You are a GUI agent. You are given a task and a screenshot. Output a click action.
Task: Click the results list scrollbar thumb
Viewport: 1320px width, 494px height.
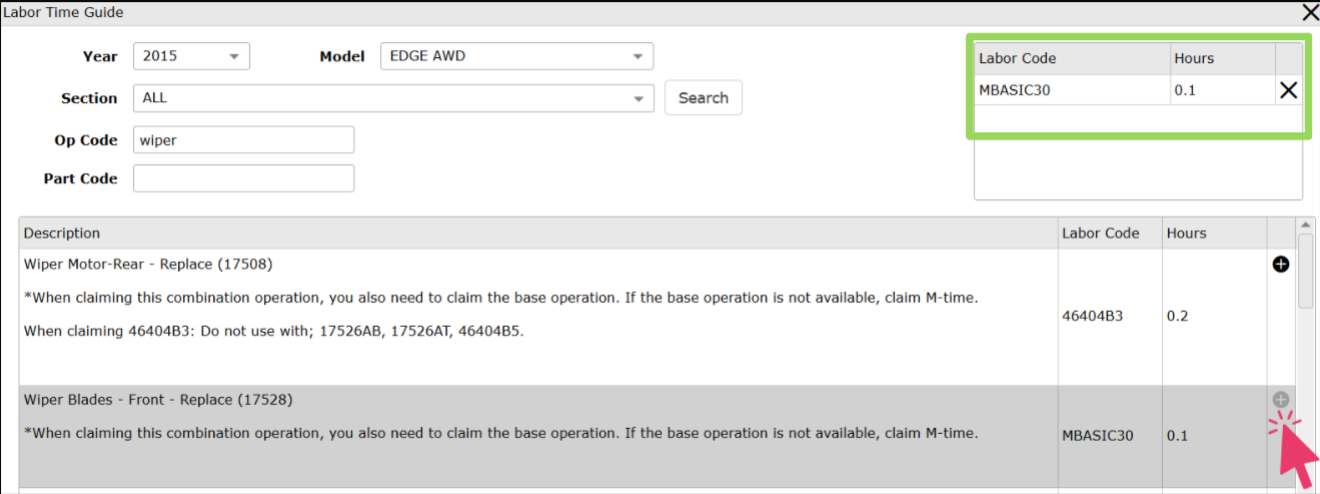[x=1305, y=270]
